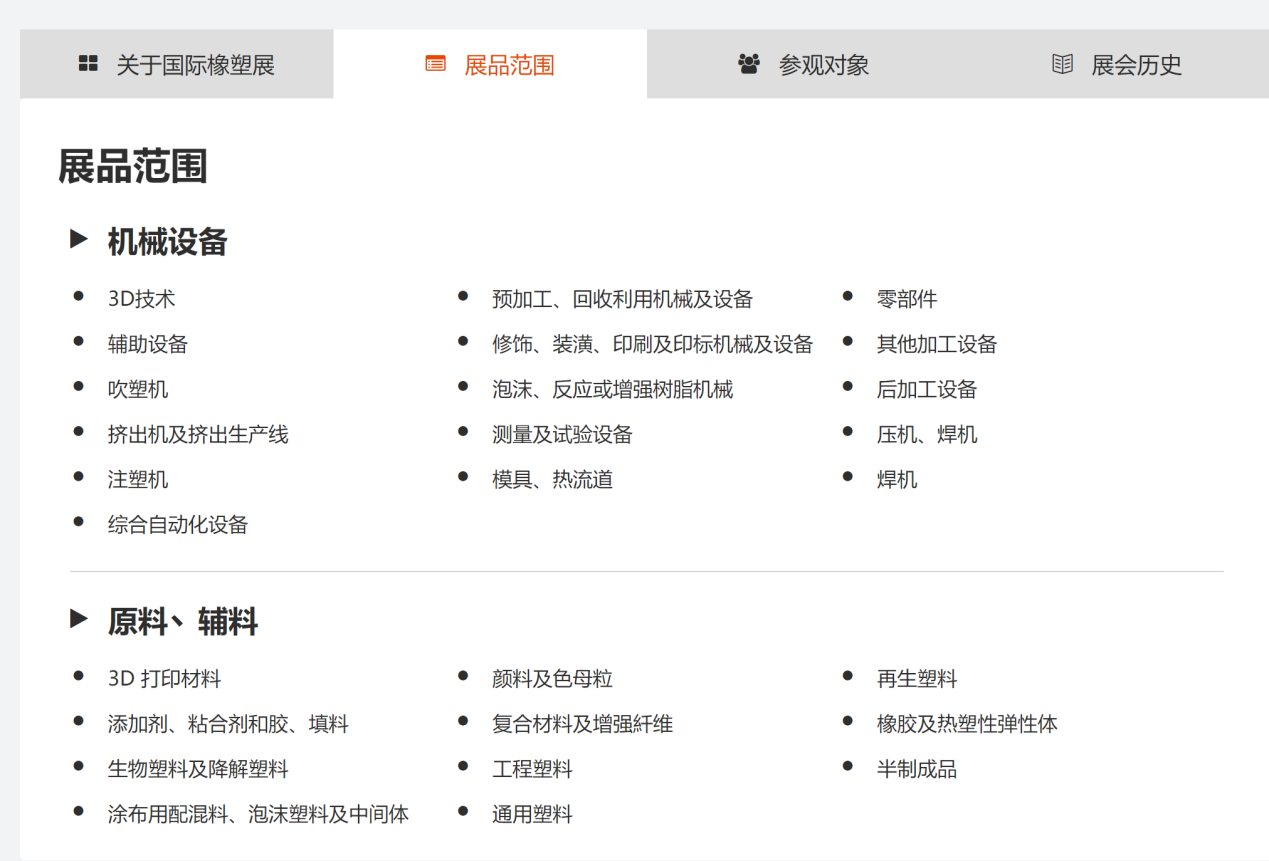1269x861 pixels.
Task: Click the grid icon beside 关于国际橡塑展
Action: click(x=88, y=64)
